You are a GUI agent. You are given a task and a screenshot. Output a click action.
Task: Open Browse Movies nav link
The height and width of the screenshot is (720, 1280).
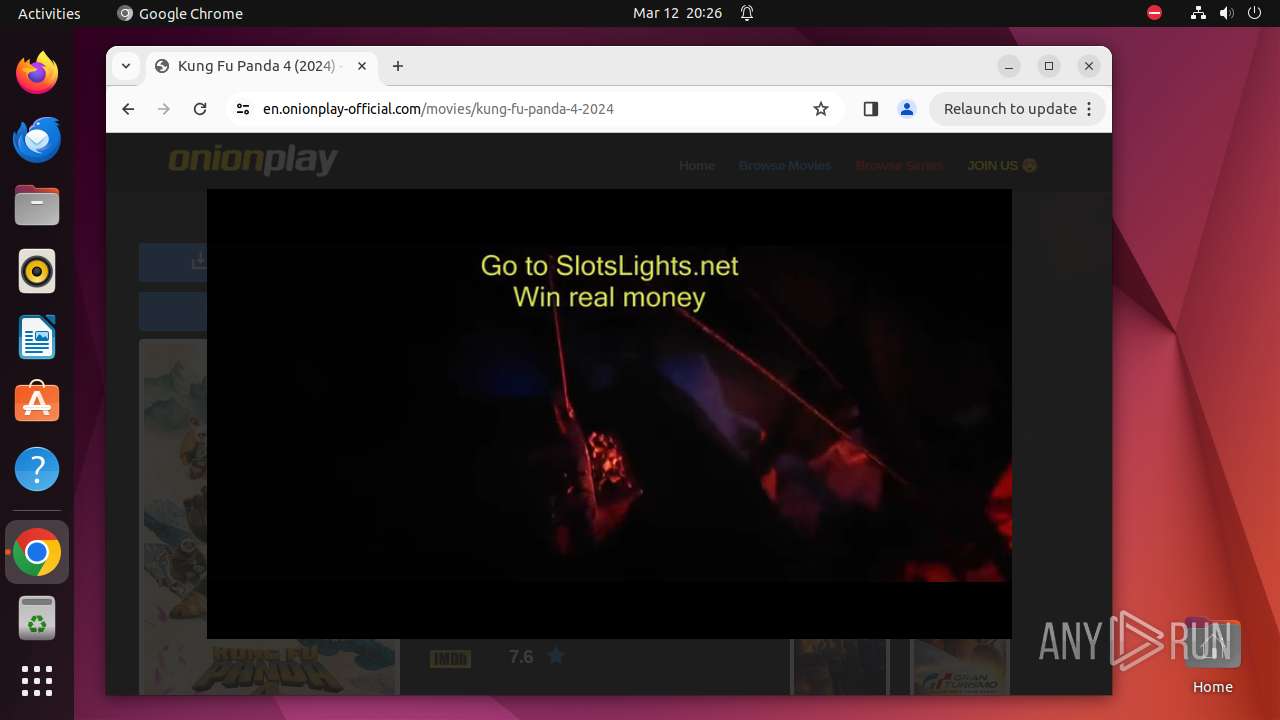(785, 165)
